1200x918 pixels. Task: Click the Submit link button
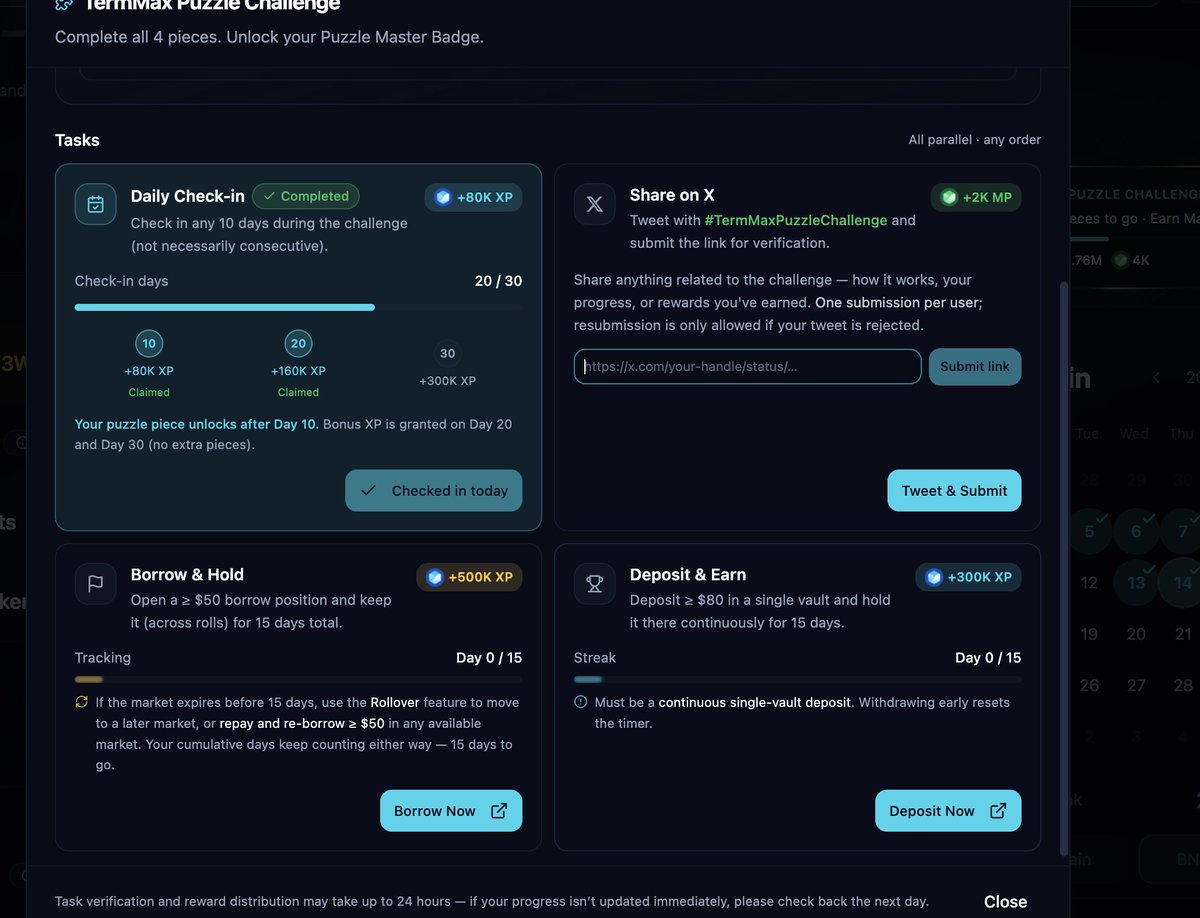point(975,366)
